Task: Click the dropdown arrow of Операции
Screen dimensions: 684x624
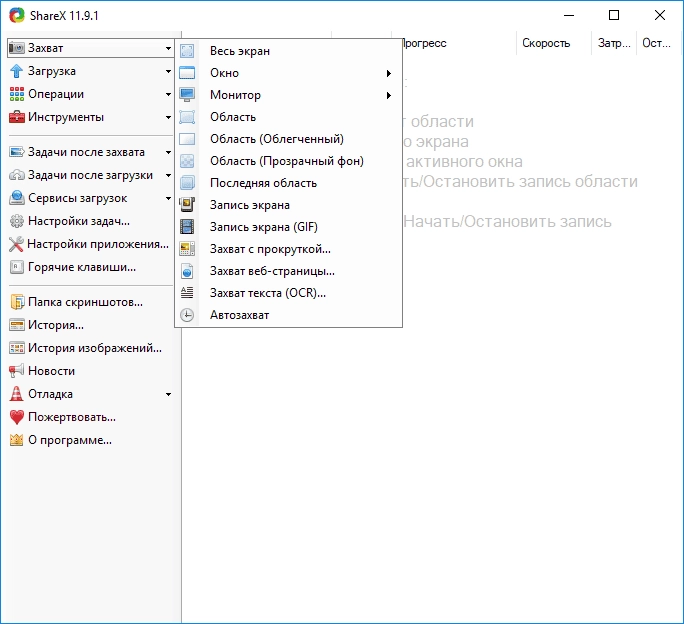Action: click(x=168, y=94)
